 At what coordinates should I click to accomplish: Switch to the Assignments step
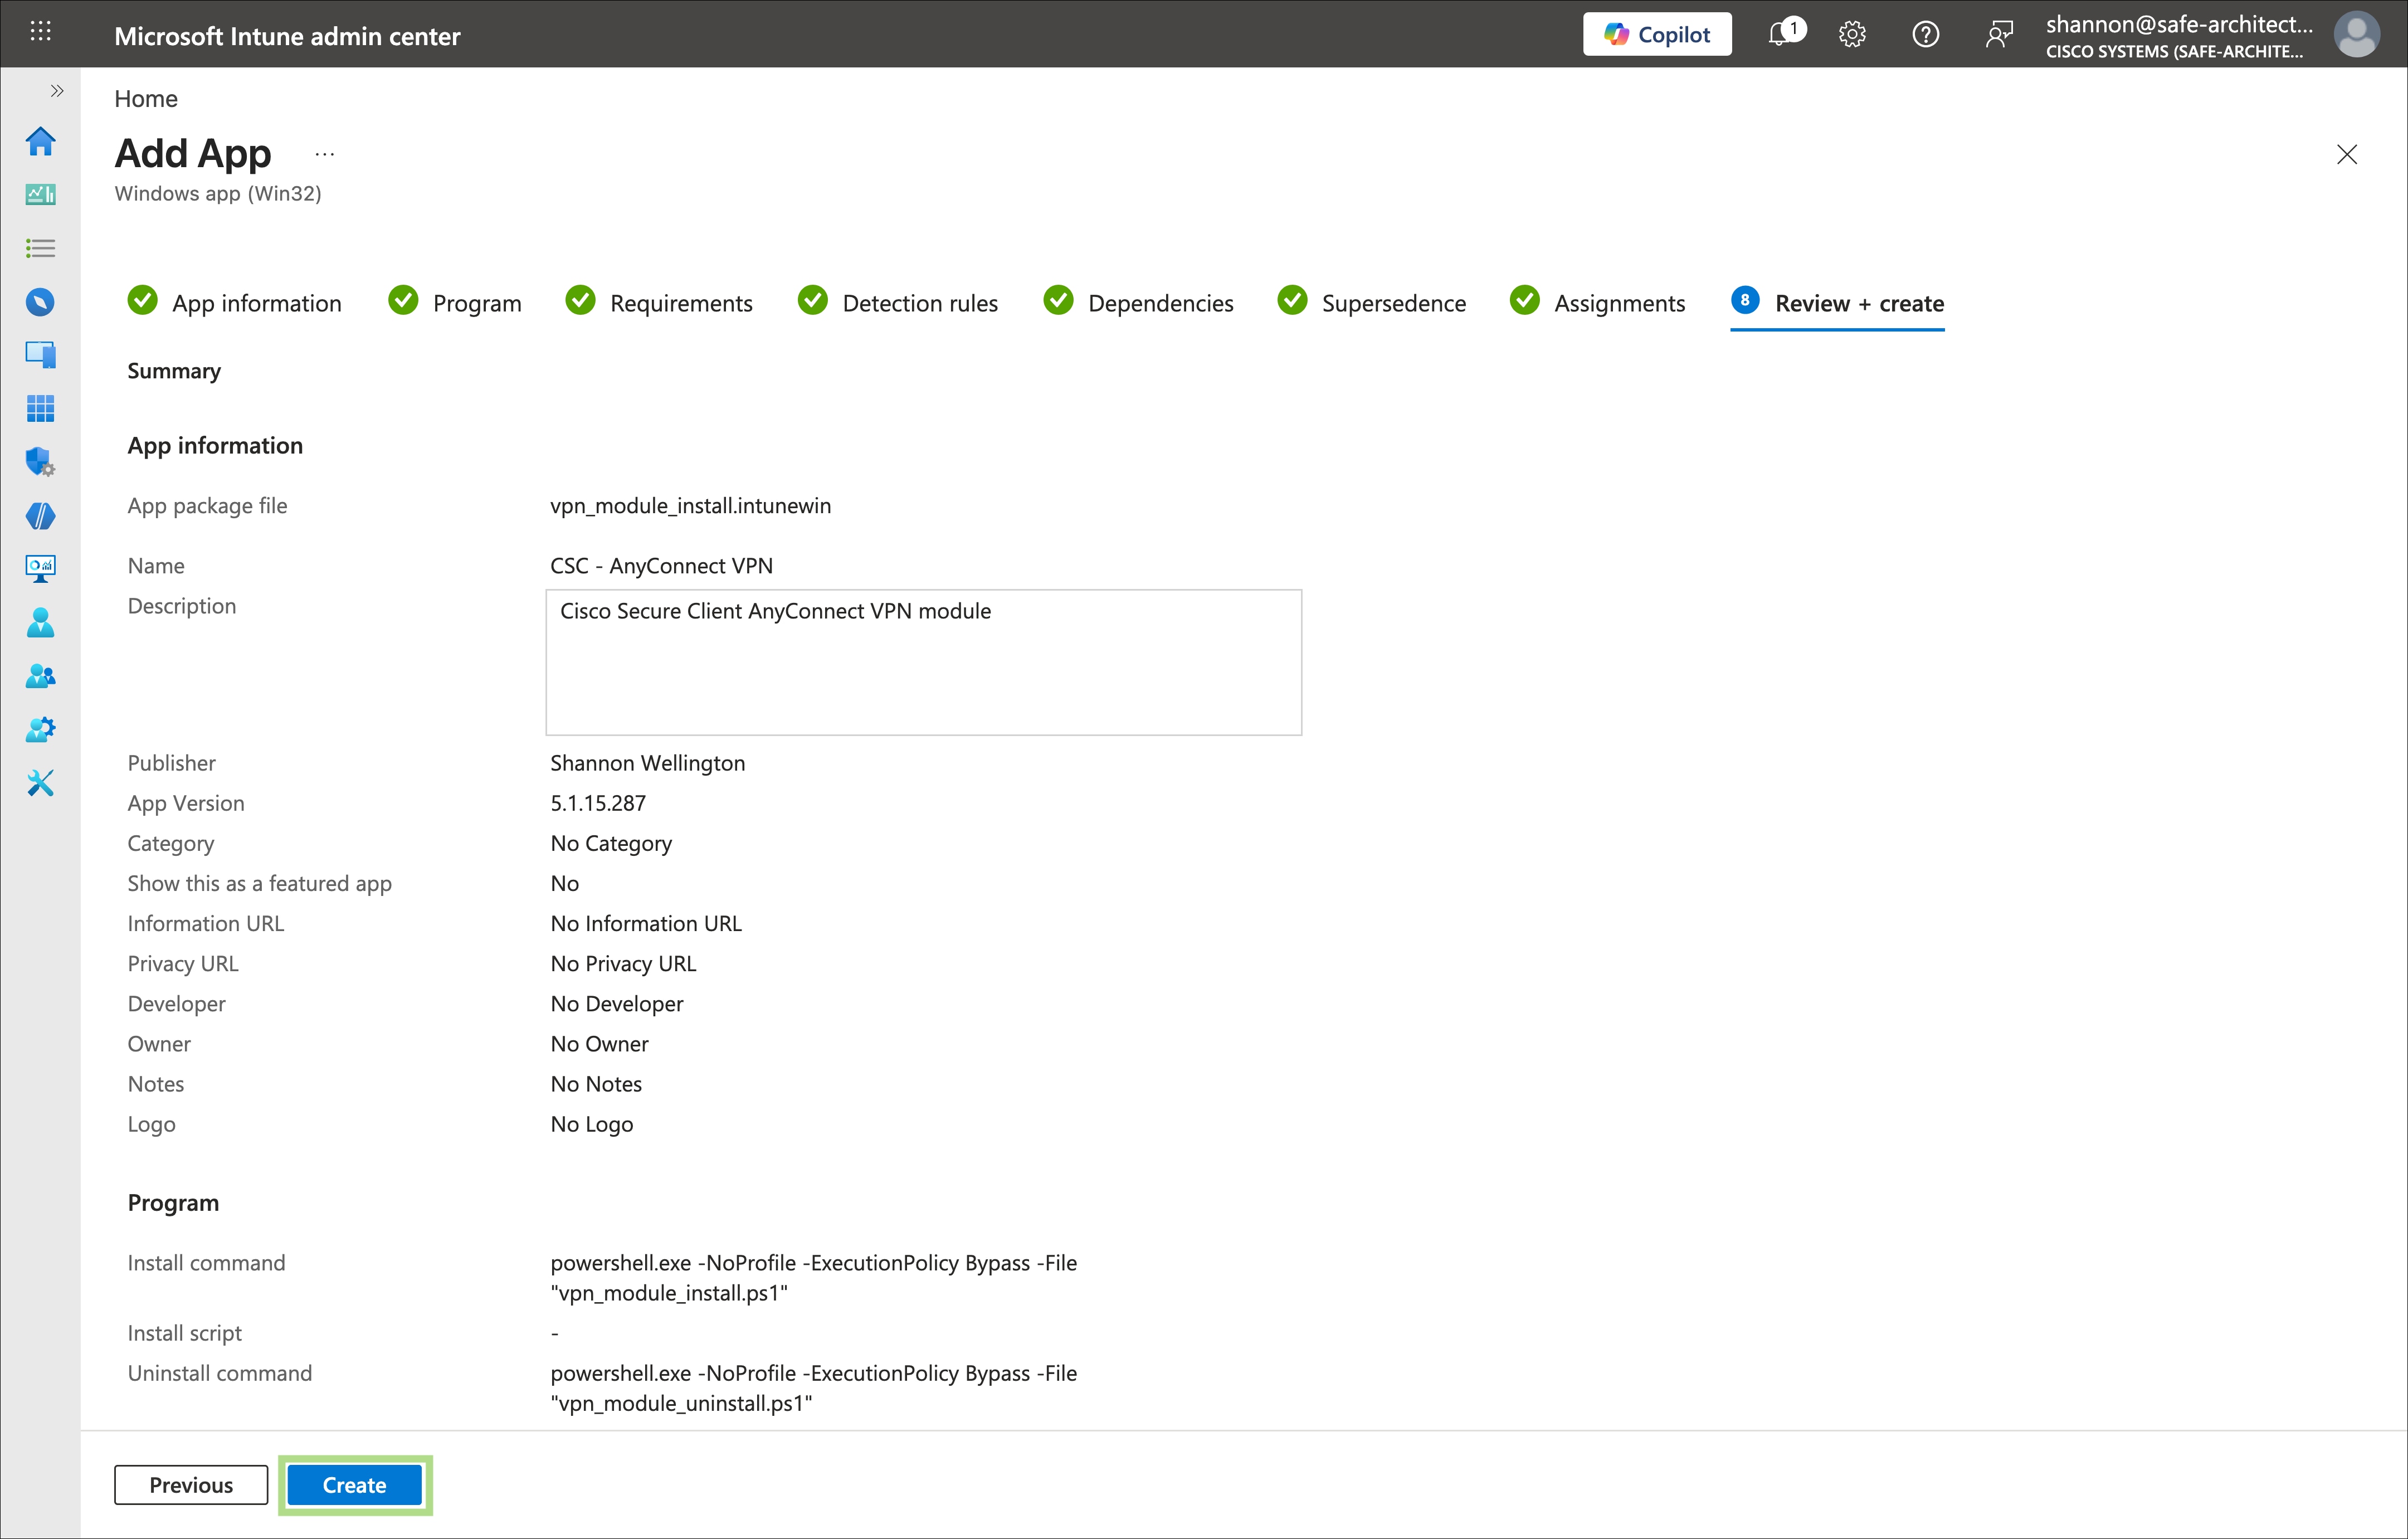pos(1598,303)
